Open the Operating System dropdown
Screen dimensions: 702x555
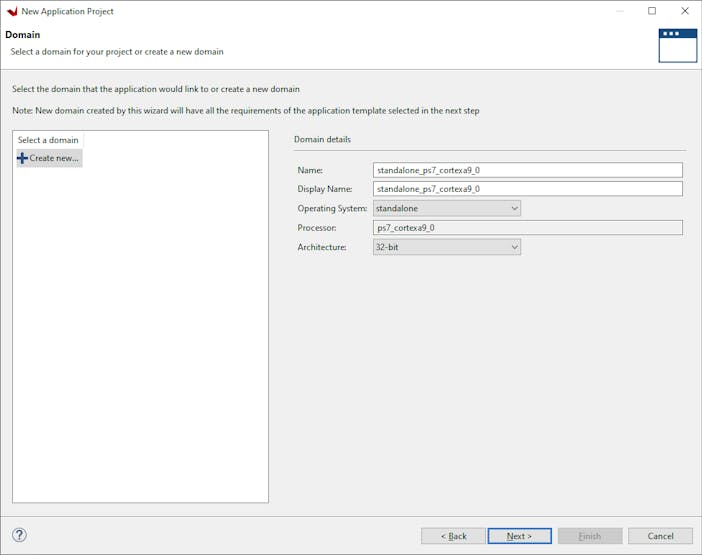[446, 208]
